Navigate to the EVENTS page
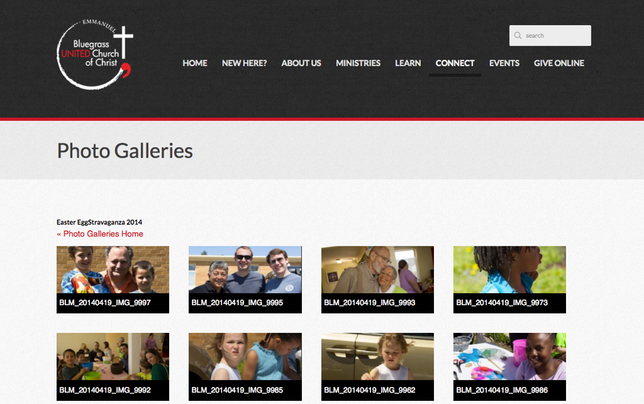This screenshot has height=404, width=644. [504, 63]
